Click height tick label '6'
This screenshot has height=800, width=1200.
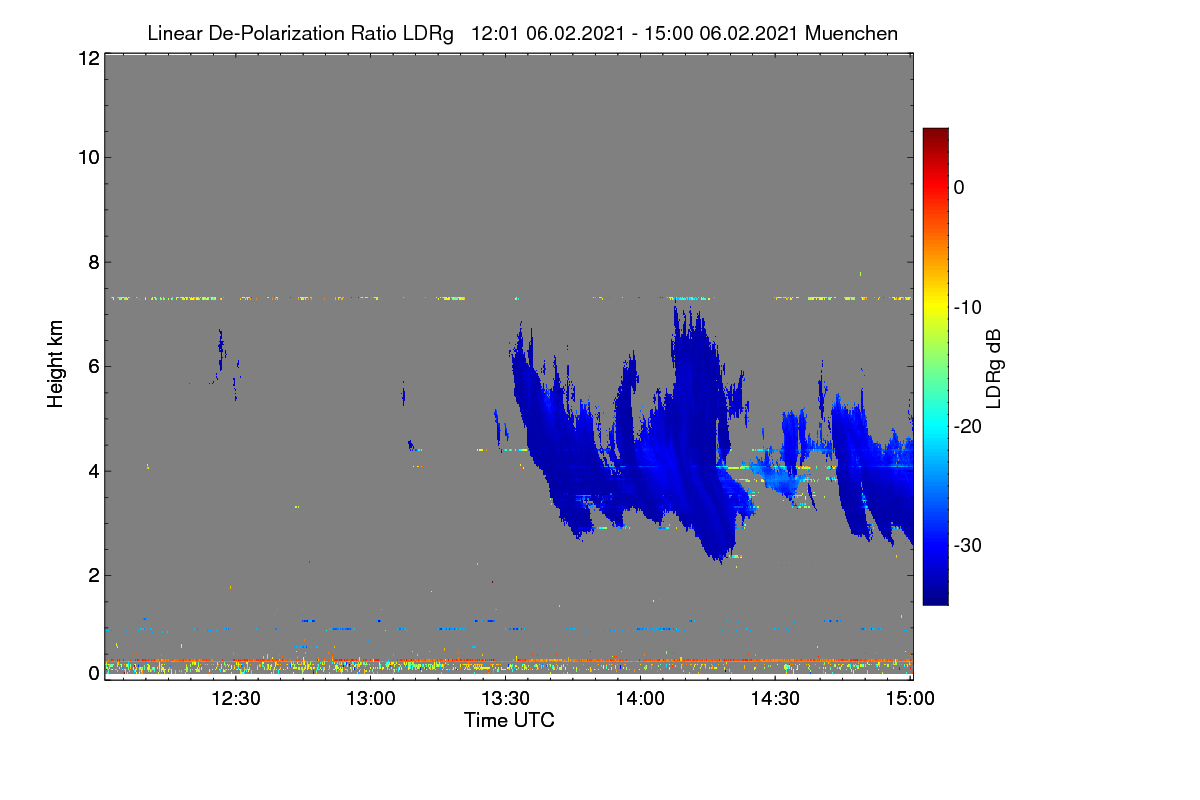(92, 366)
